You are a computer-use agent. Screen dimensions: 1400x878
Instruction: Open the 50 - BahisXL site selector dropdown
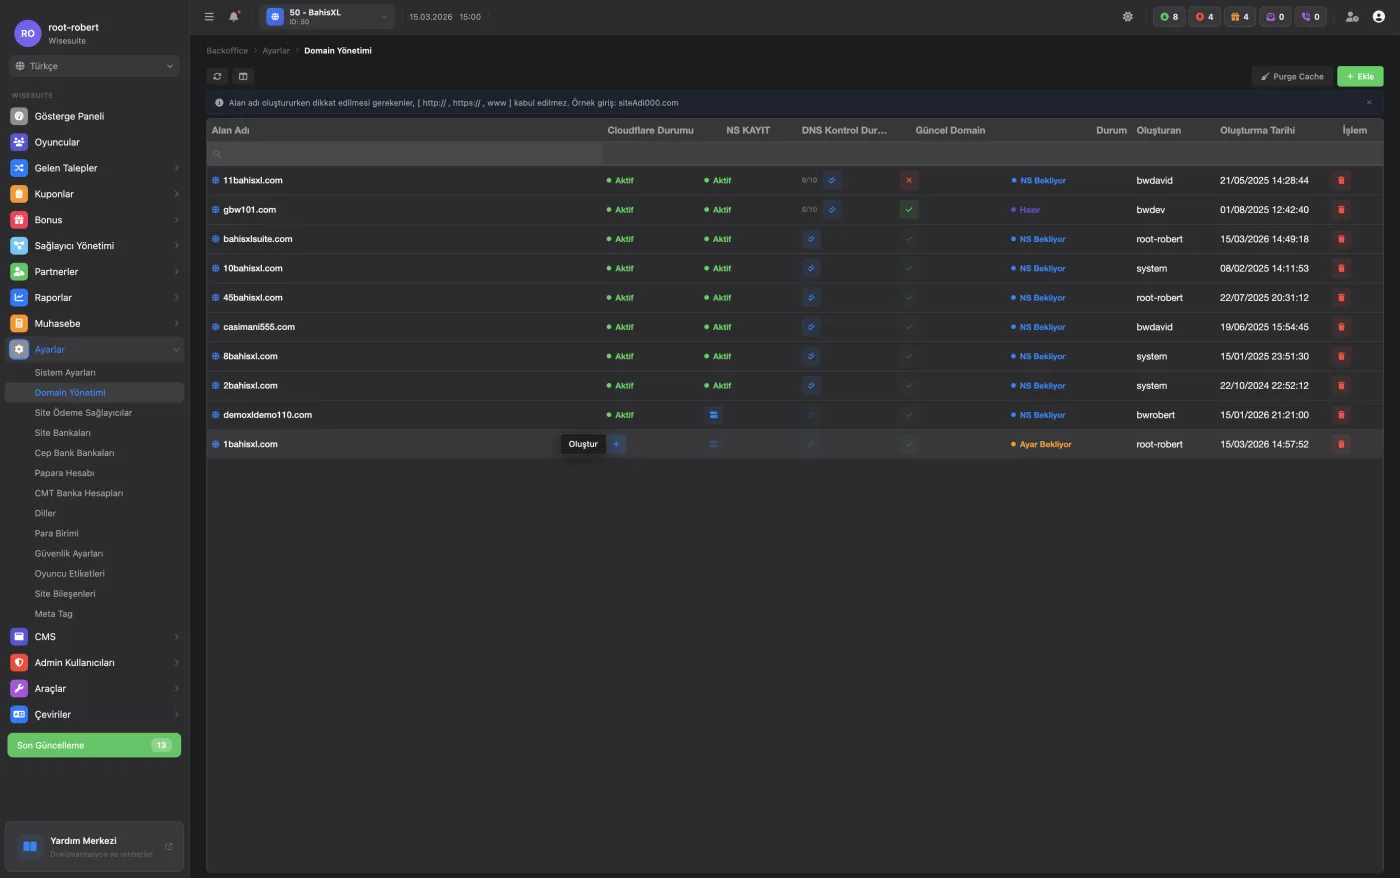click(x=325, y=16)
